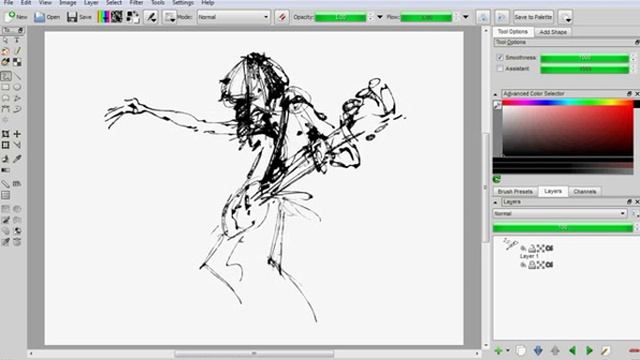The image size is (640, 360).
Task: Toggle the eraser mode icon beside Mode
Action: 282,17
